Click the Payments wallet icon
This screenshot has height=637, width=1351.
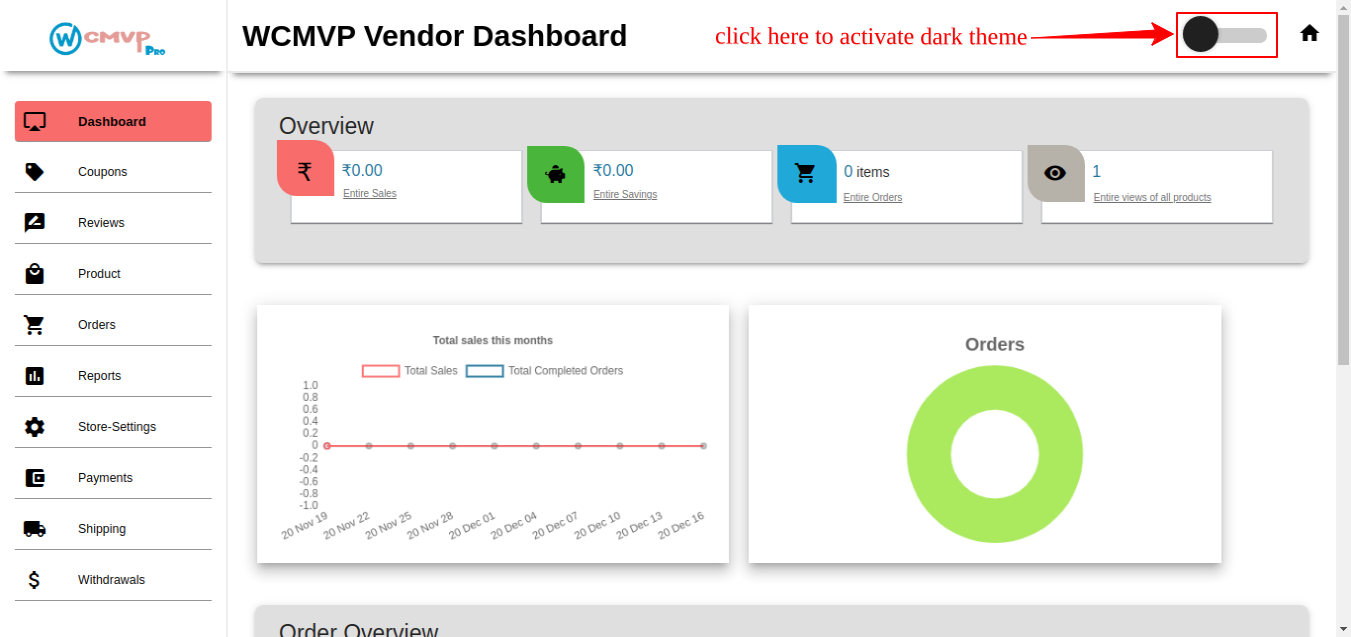(x=35, y=478)
